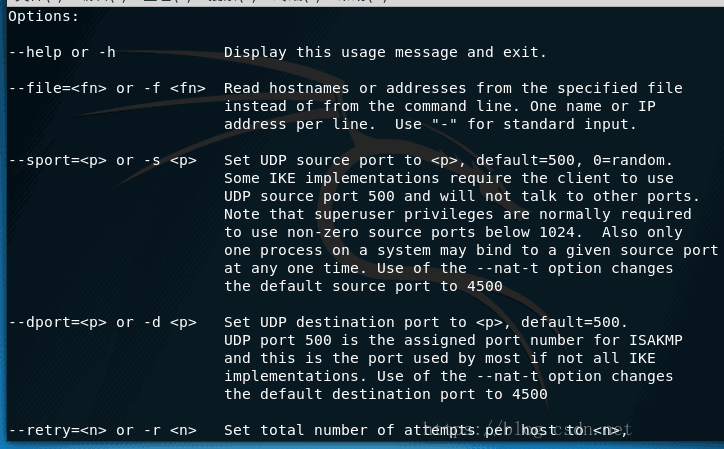This screenshot has width=724, height=449.
Task: Click the line starting "Some IKE implementations require"
Action: (448, 178)
